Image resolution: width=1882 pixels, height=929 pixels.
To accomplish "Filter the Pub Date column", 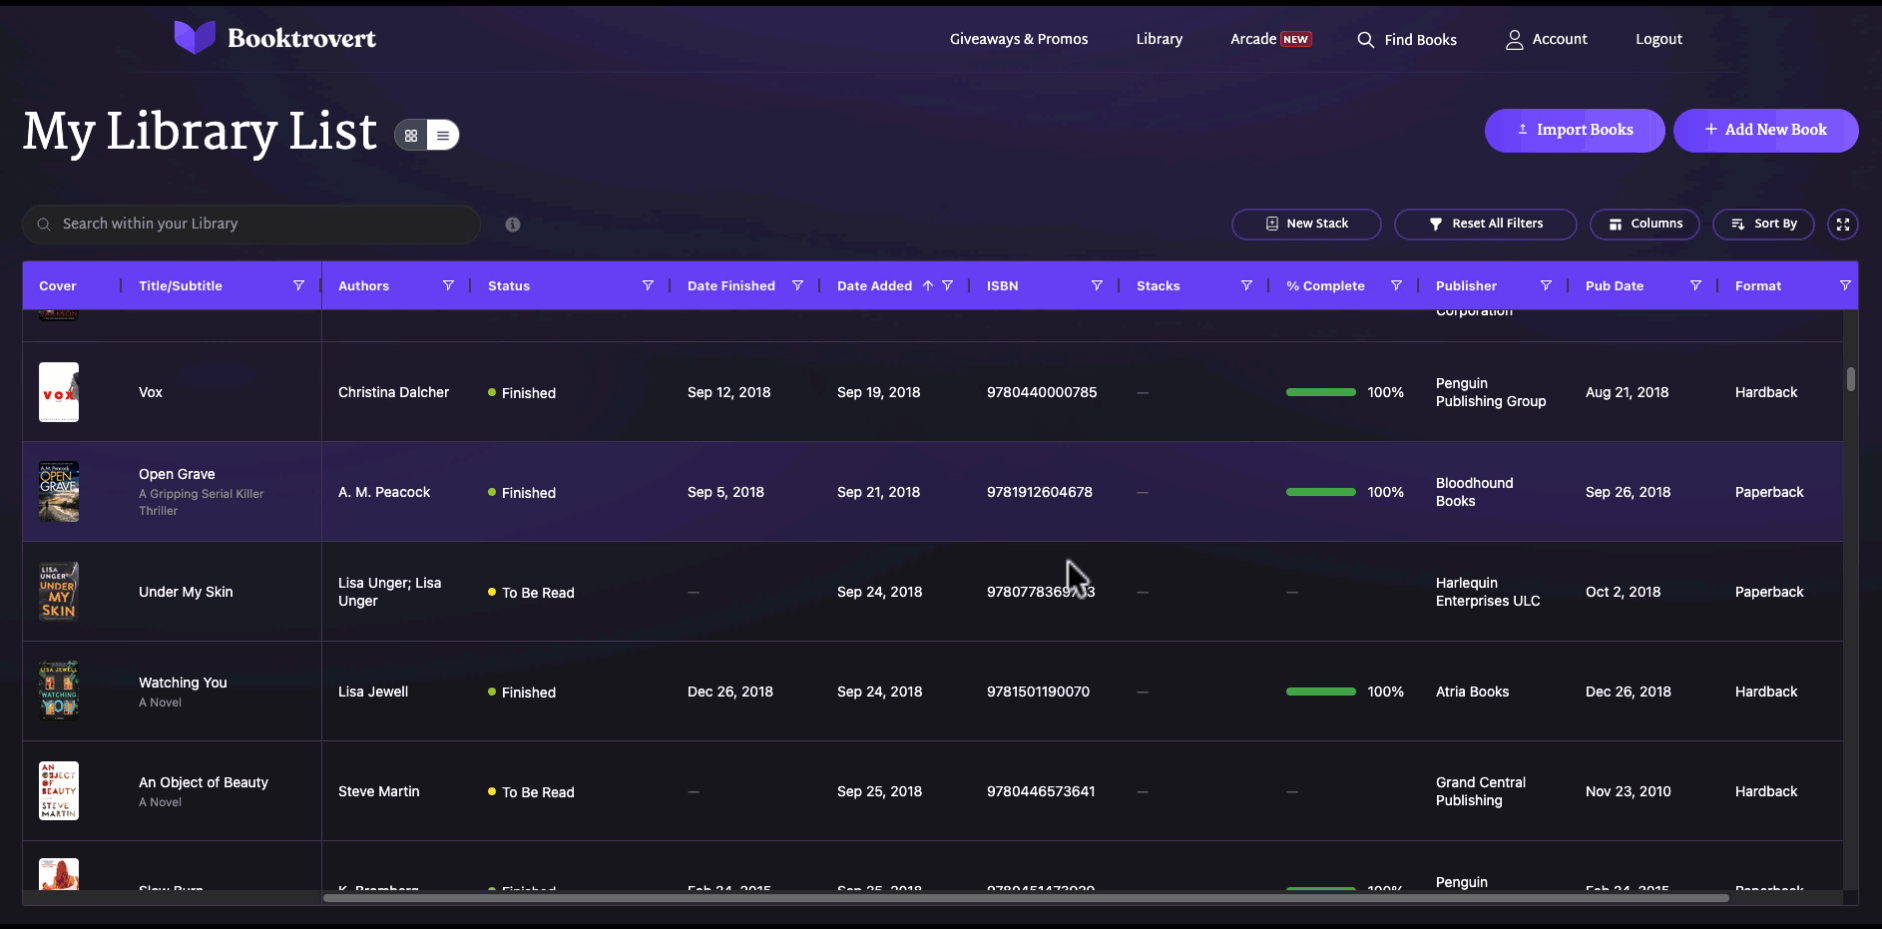I will click(x=1695, y=286).
